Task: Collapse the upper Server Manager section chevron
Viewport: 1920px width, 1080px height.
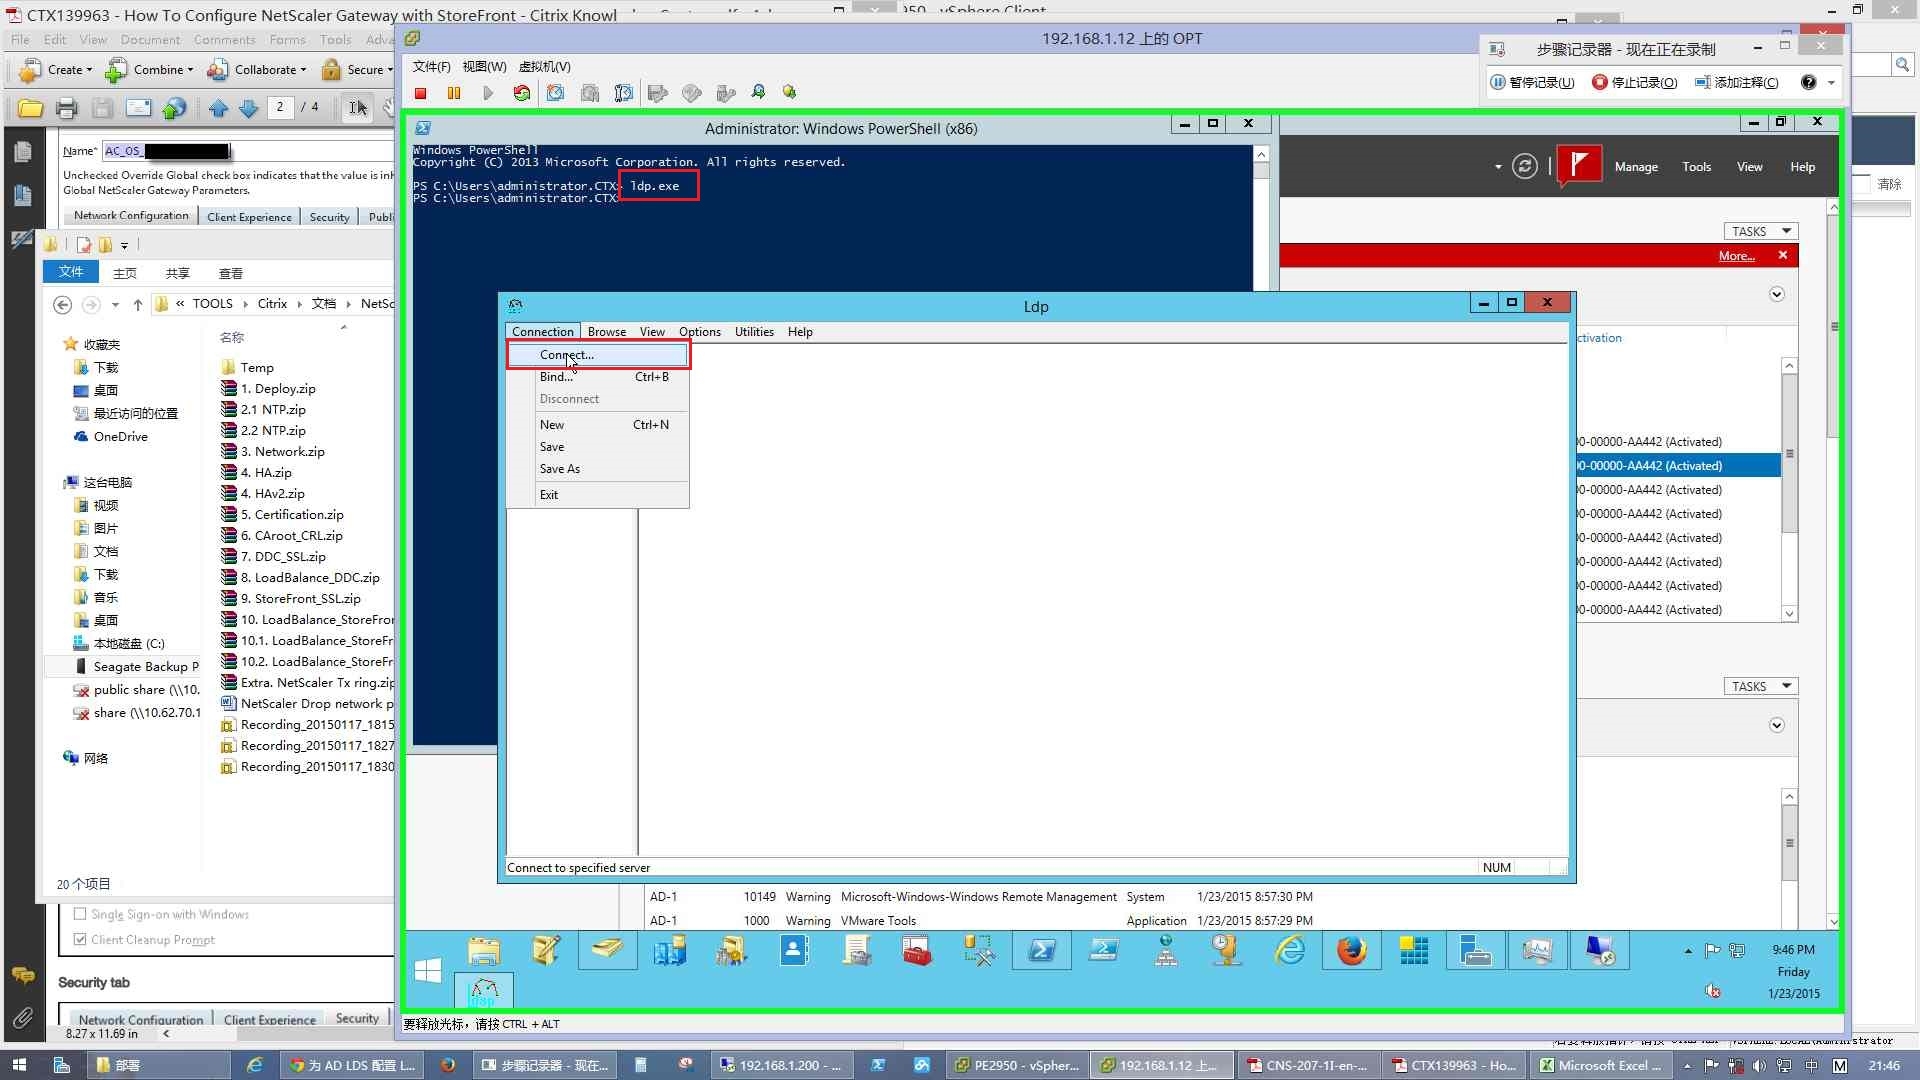Action: 1777,294
